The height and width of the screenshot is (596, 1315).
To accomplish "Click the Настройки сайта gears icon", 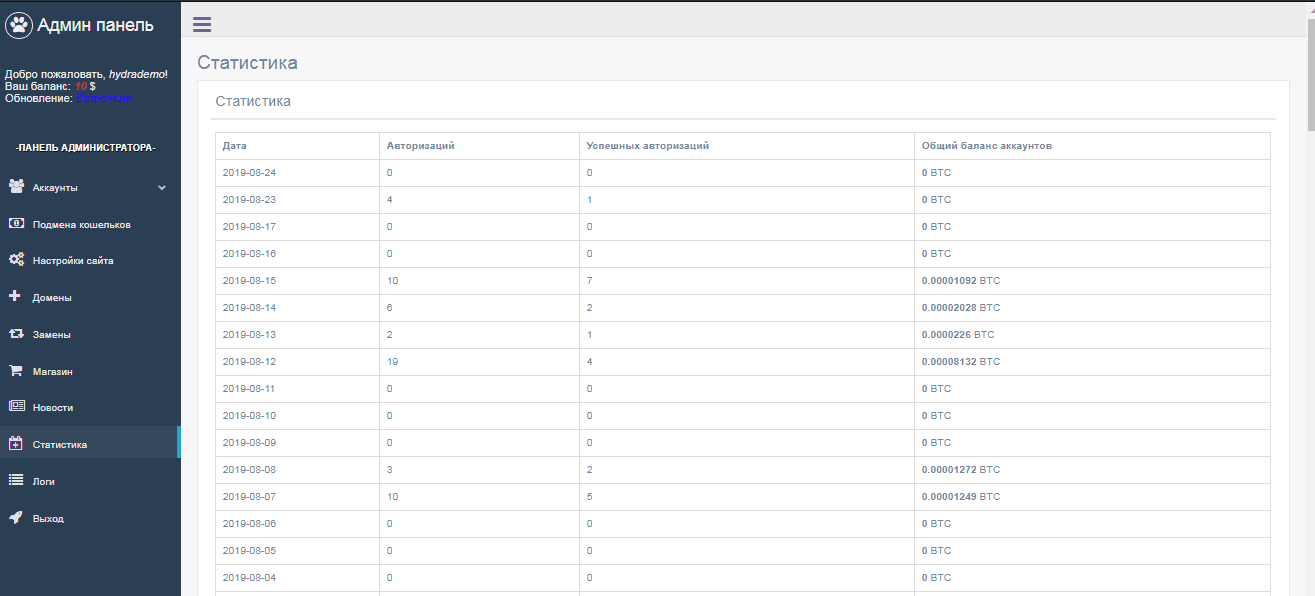I will [x=16, y=260].
